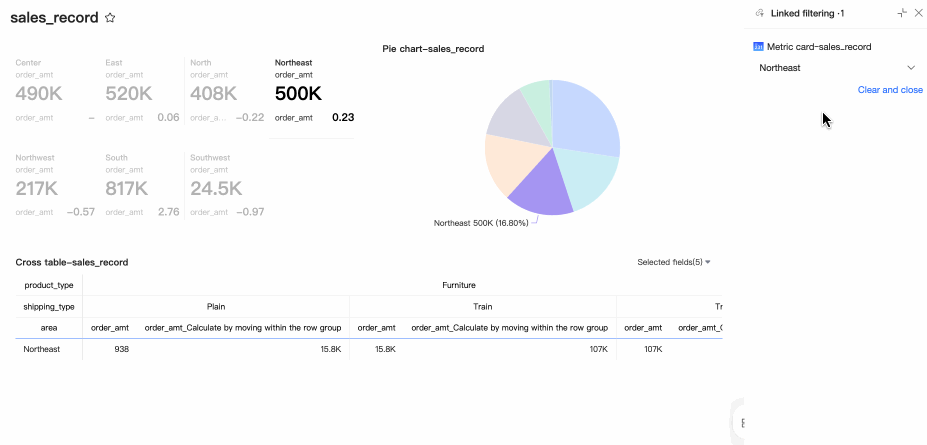Close the Linked filtering panel

(x=918, y=13)
